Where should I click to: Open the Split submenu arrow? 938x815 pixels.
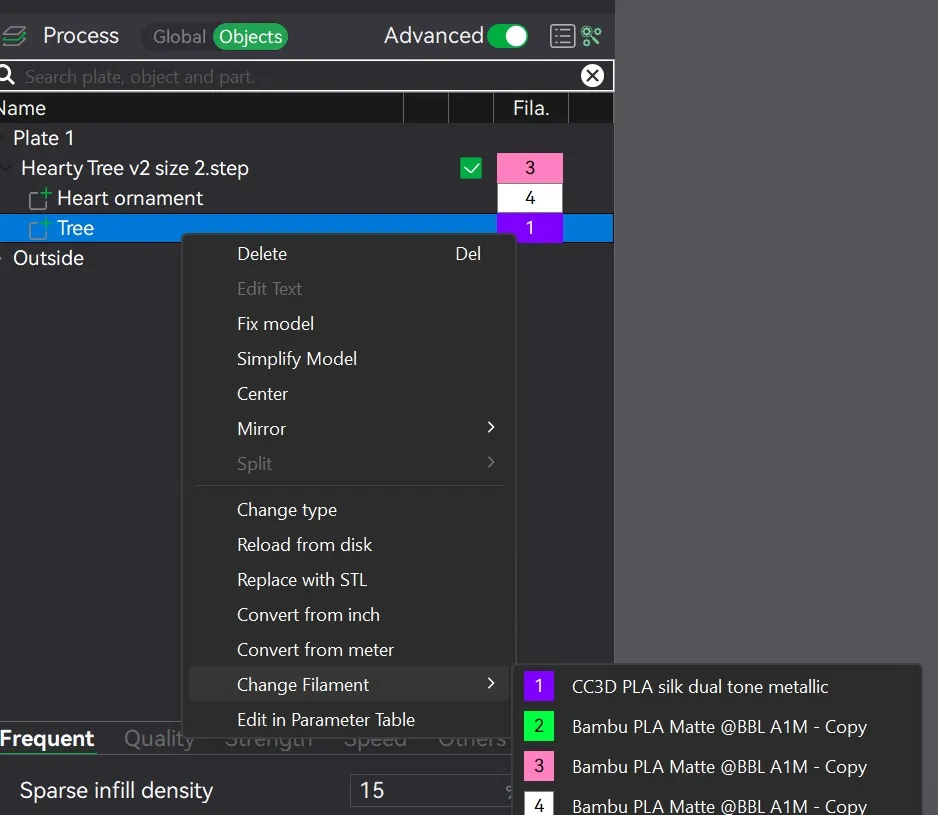[491, 463]
